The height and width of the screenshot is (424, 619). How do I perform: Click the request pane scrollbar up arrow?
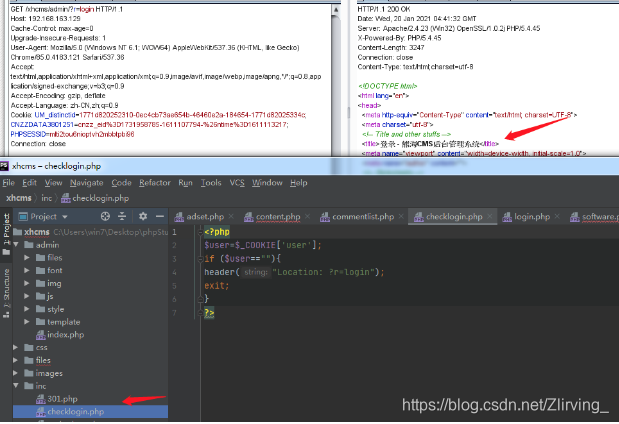[336, 9]
